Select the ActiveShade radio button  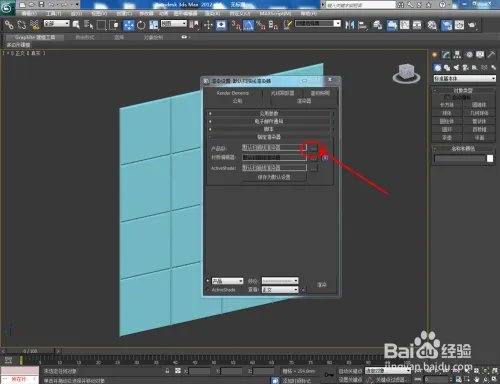(x=208, y=290)
